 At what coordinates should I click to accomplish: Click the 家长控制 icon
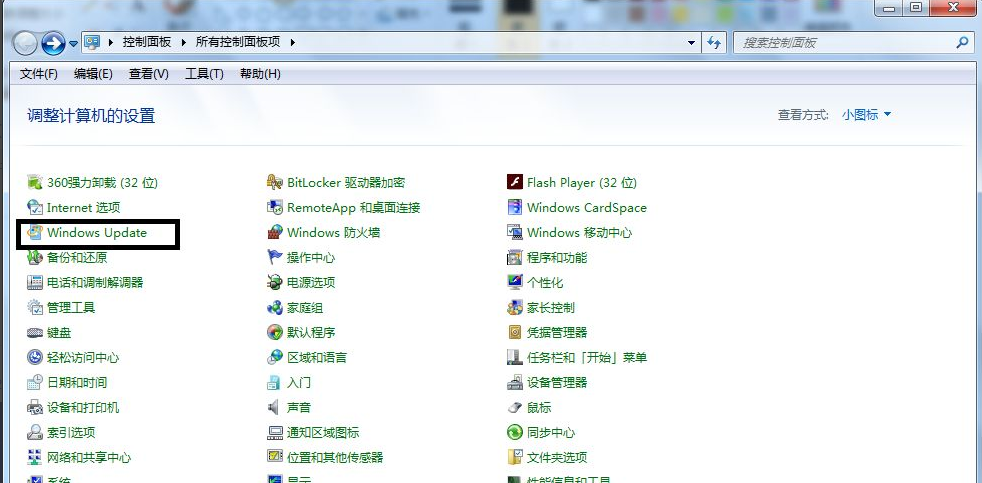[x=515, y=308]
